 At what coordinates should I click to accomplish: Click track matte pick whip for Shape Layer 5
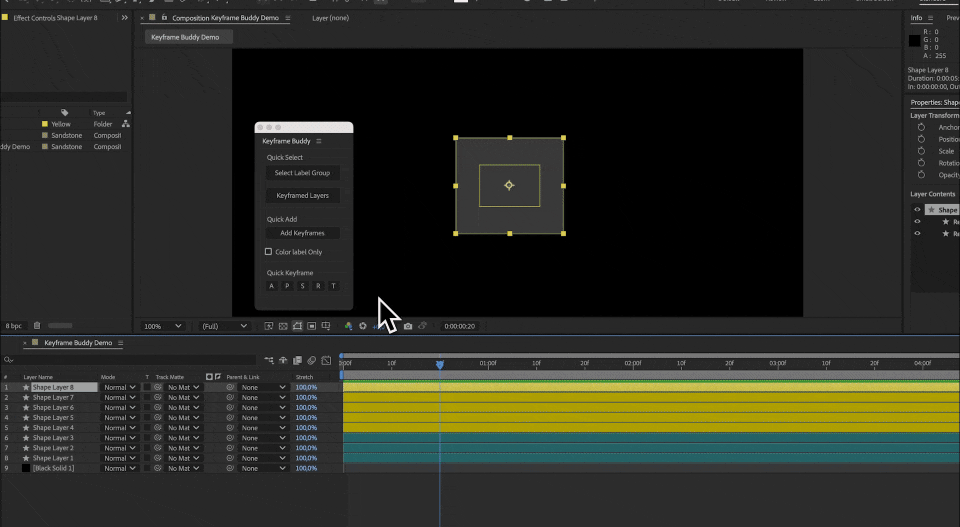tap(157, 417)
